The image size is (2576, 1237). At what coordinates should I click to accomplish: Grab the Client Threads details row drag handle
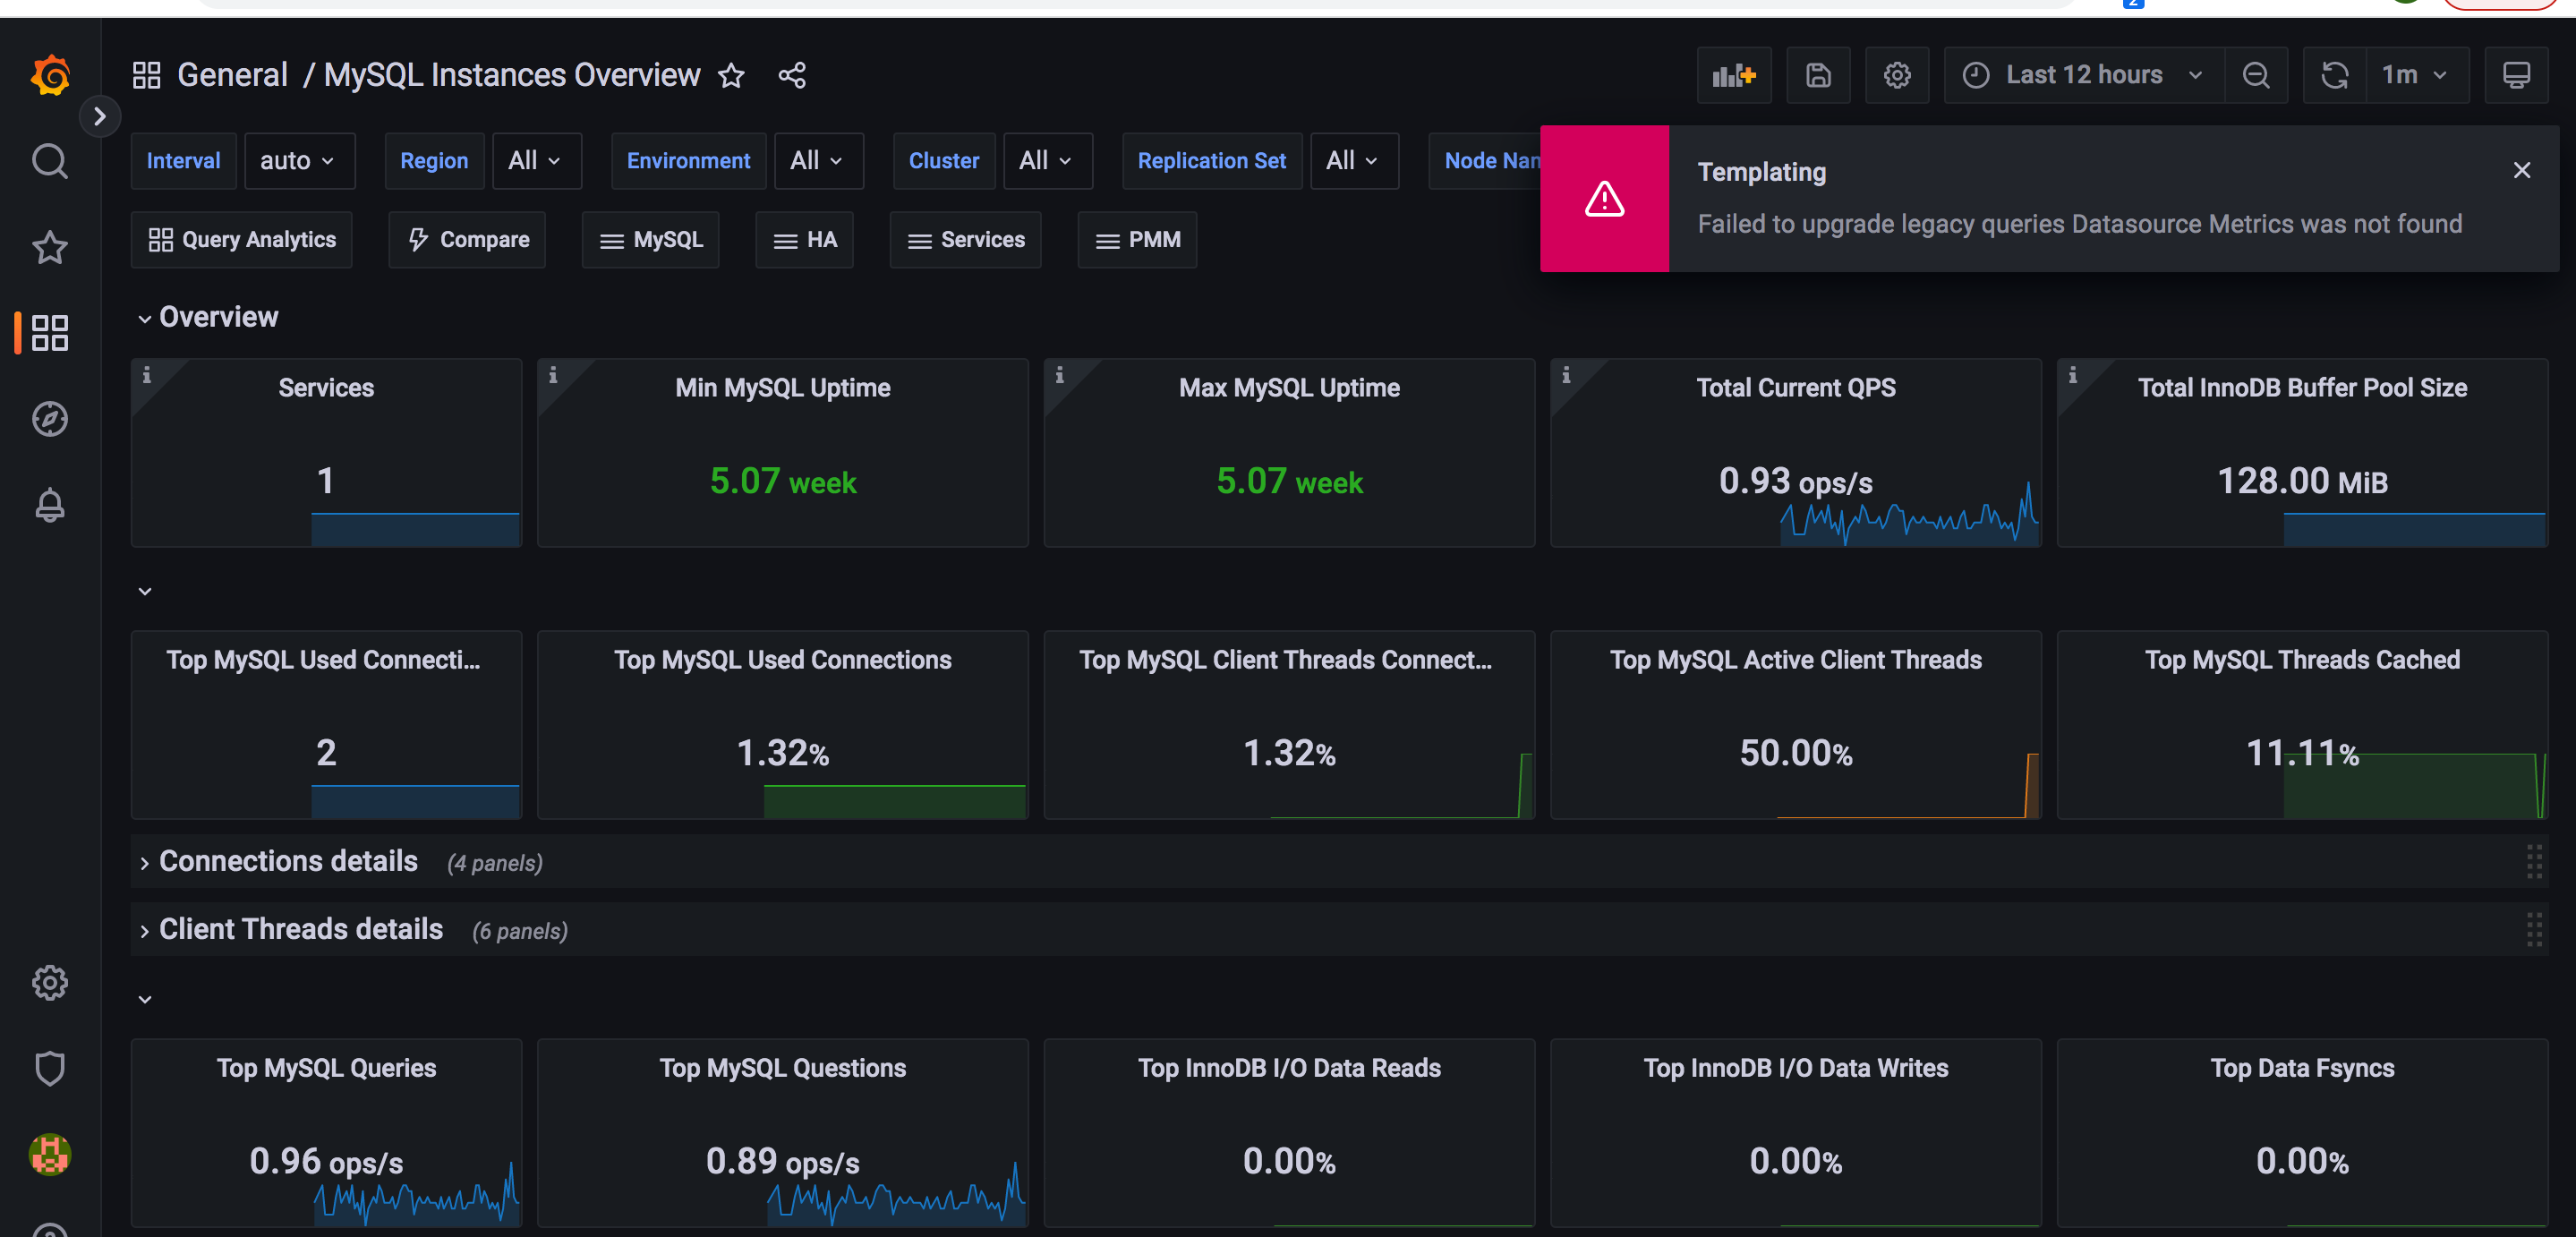click(2534, 930)
